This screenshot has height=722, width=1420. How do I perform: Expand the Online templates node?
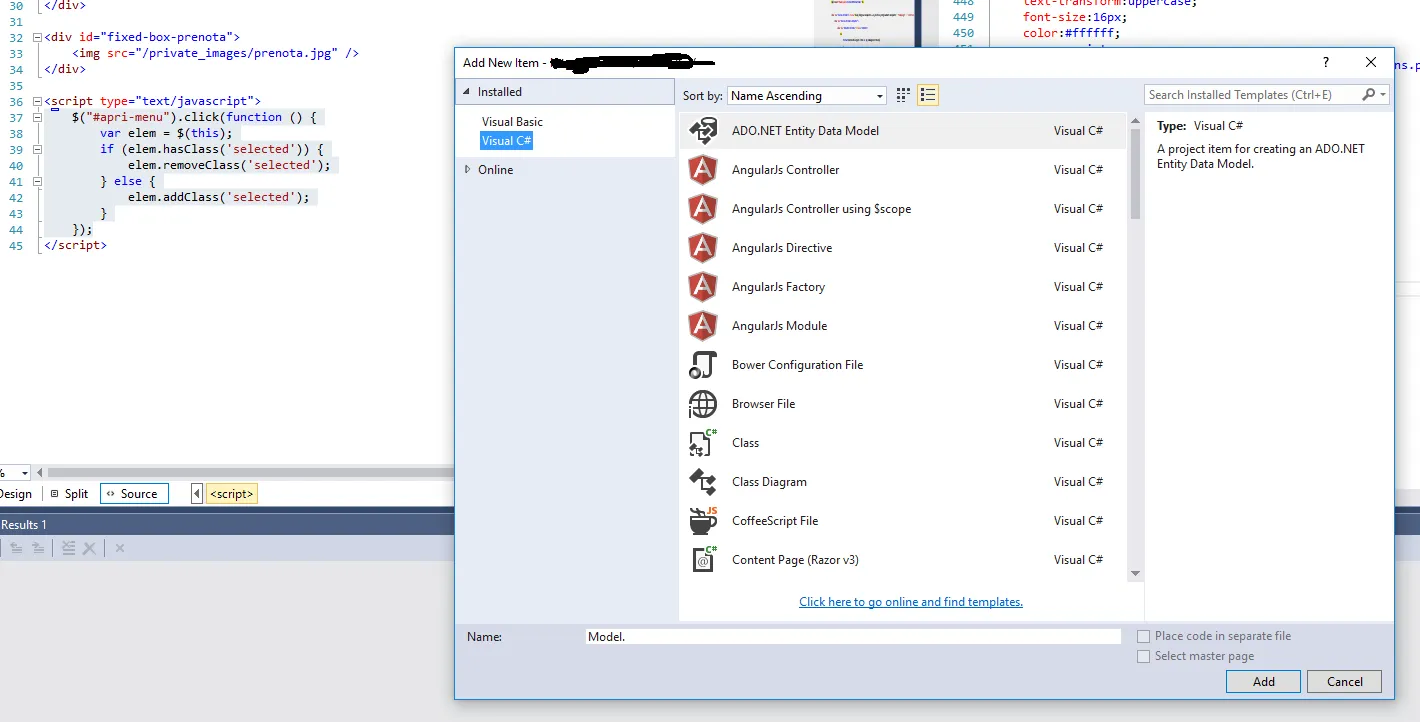click(467, 170)
